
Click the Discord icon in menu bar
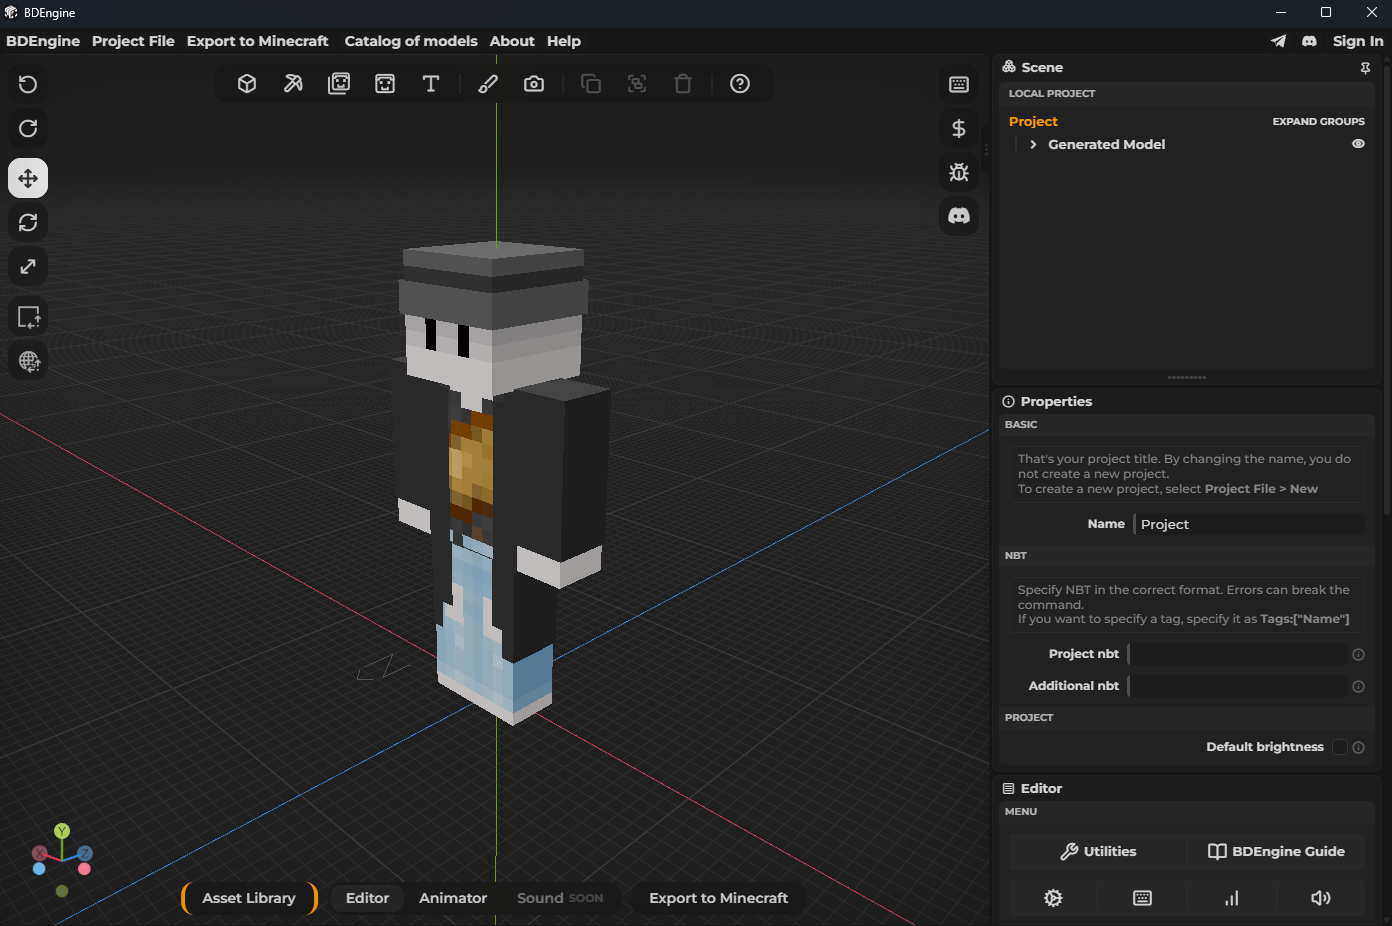[x=1309, y=41]
